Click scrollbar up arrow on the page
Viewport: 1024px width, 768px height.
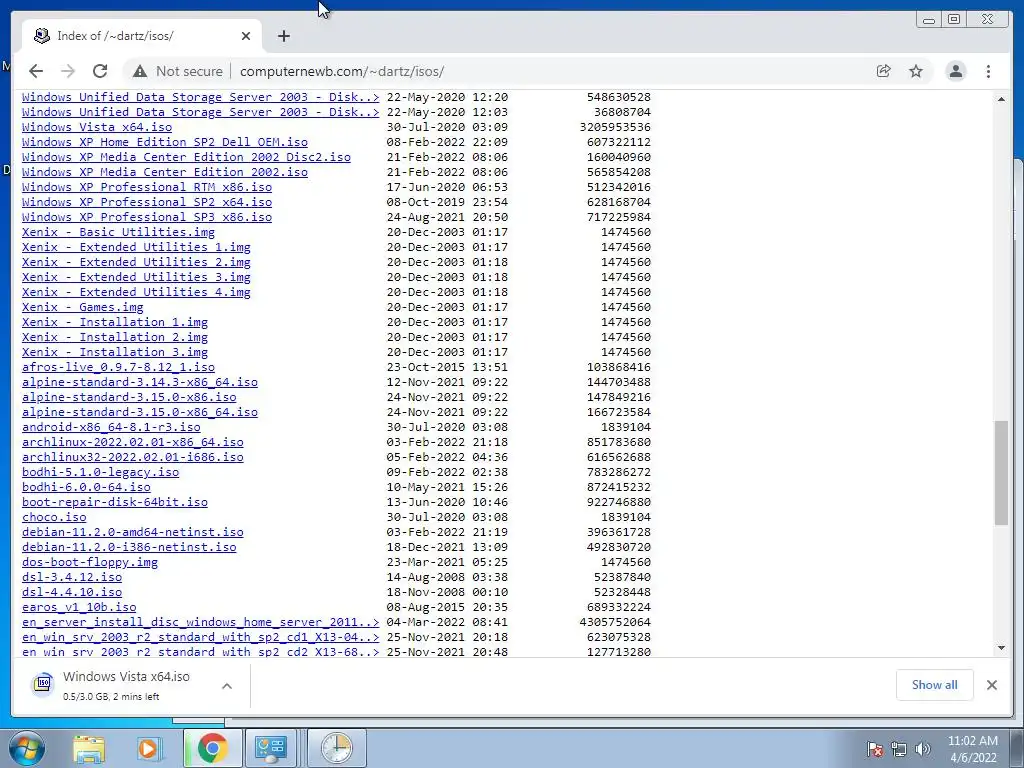point(1001,99)
